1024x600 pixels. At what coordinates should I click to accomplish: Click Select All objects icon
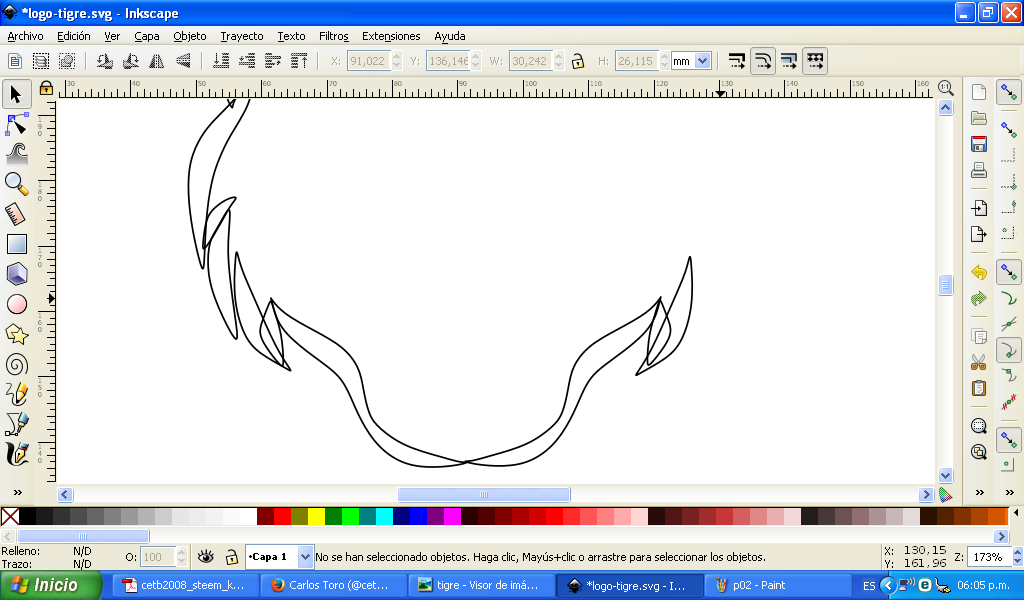(14, 61)
